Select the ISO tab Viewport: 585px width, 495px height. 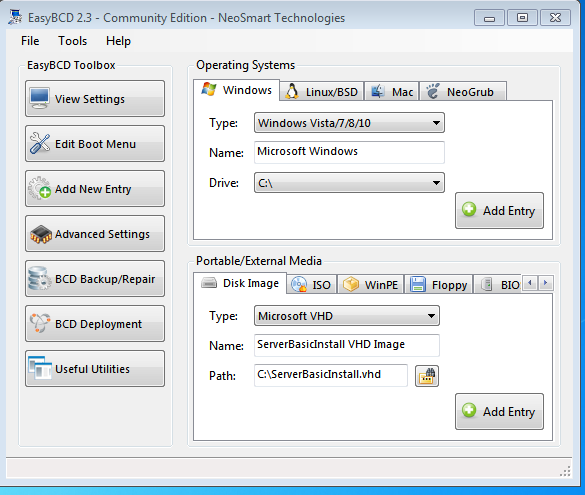pos(312,285)
